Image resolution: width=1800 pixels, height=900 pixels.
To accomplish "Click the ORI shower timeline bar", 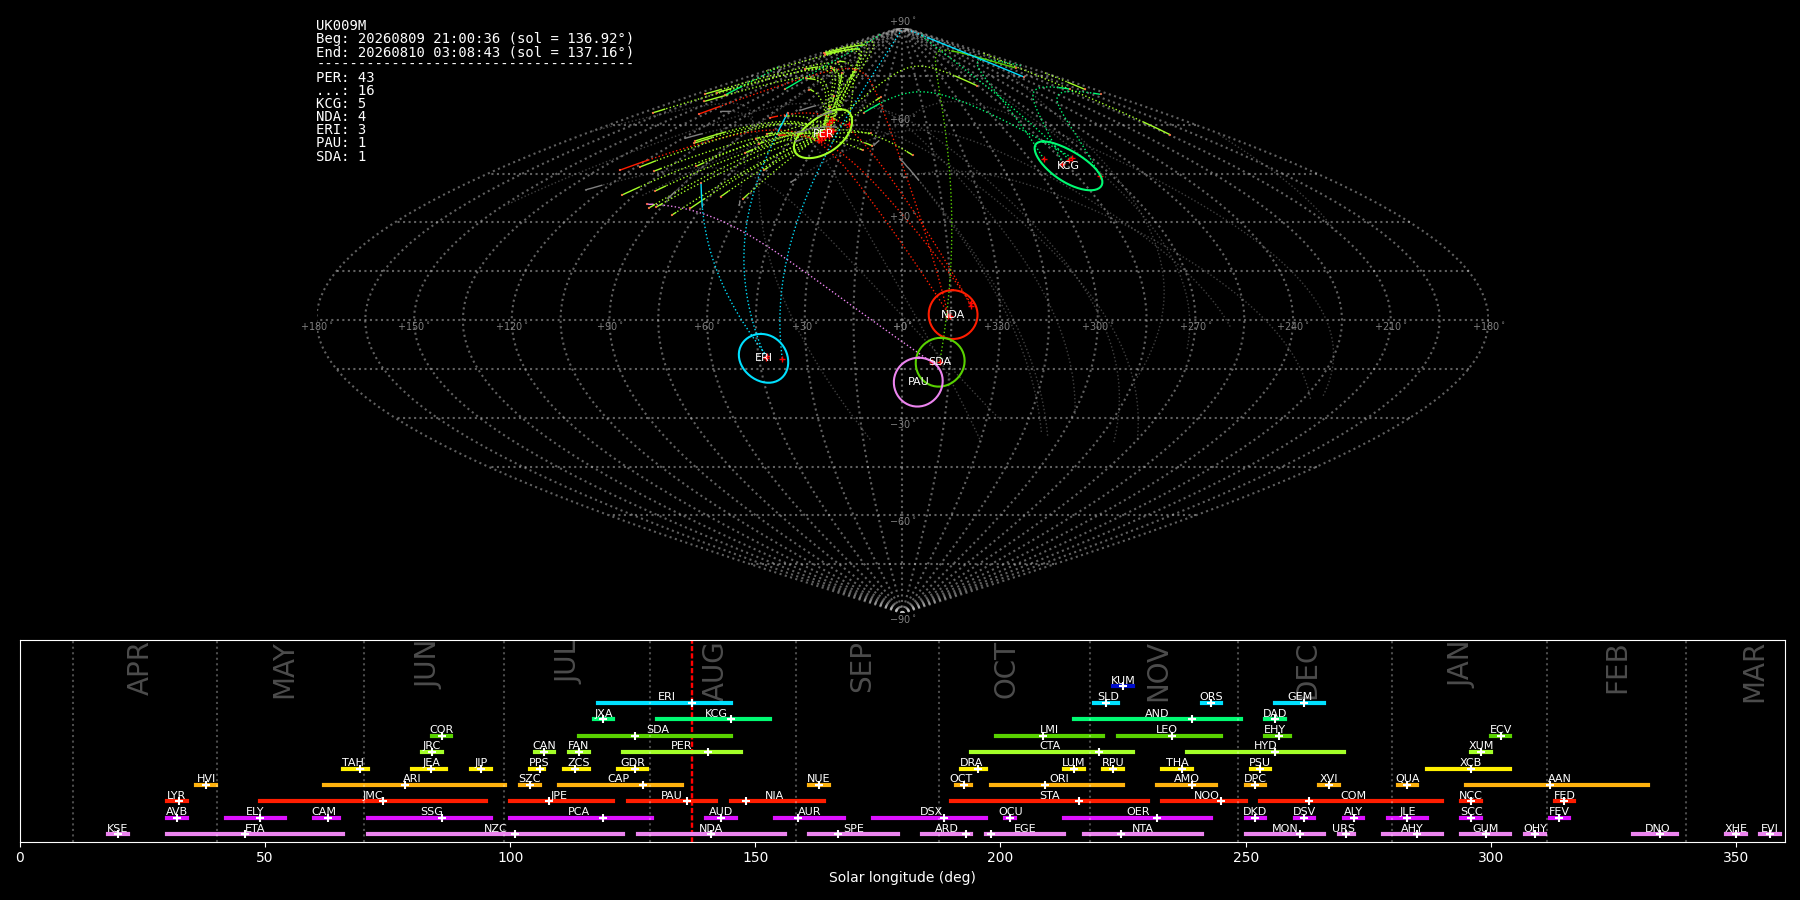I will [1056, 785].
